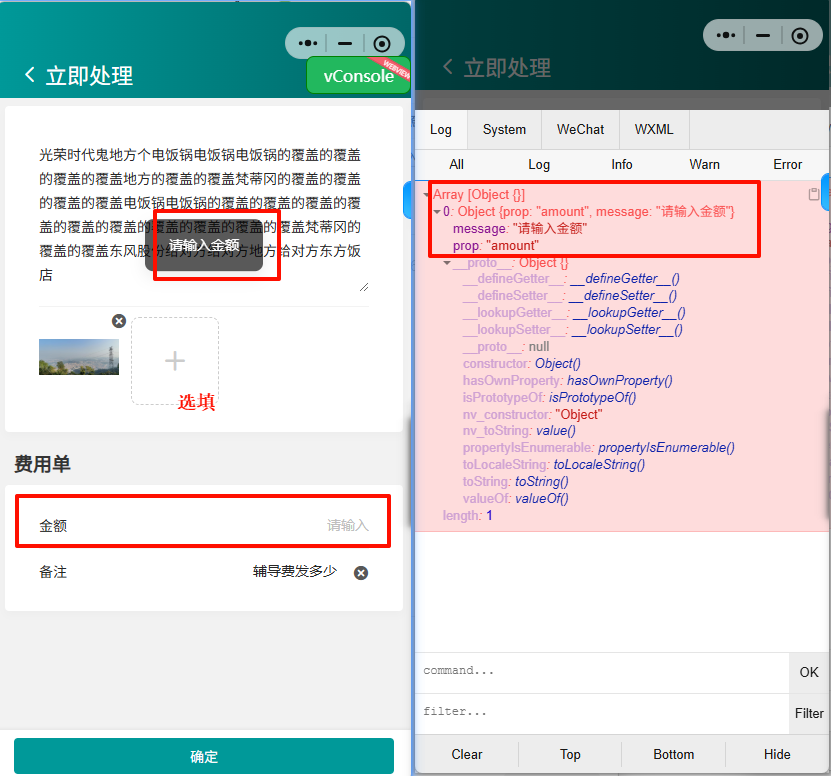Viewport: 831px width, 776px height.
Task: Open the WXML tab
Action: [654, 130]
